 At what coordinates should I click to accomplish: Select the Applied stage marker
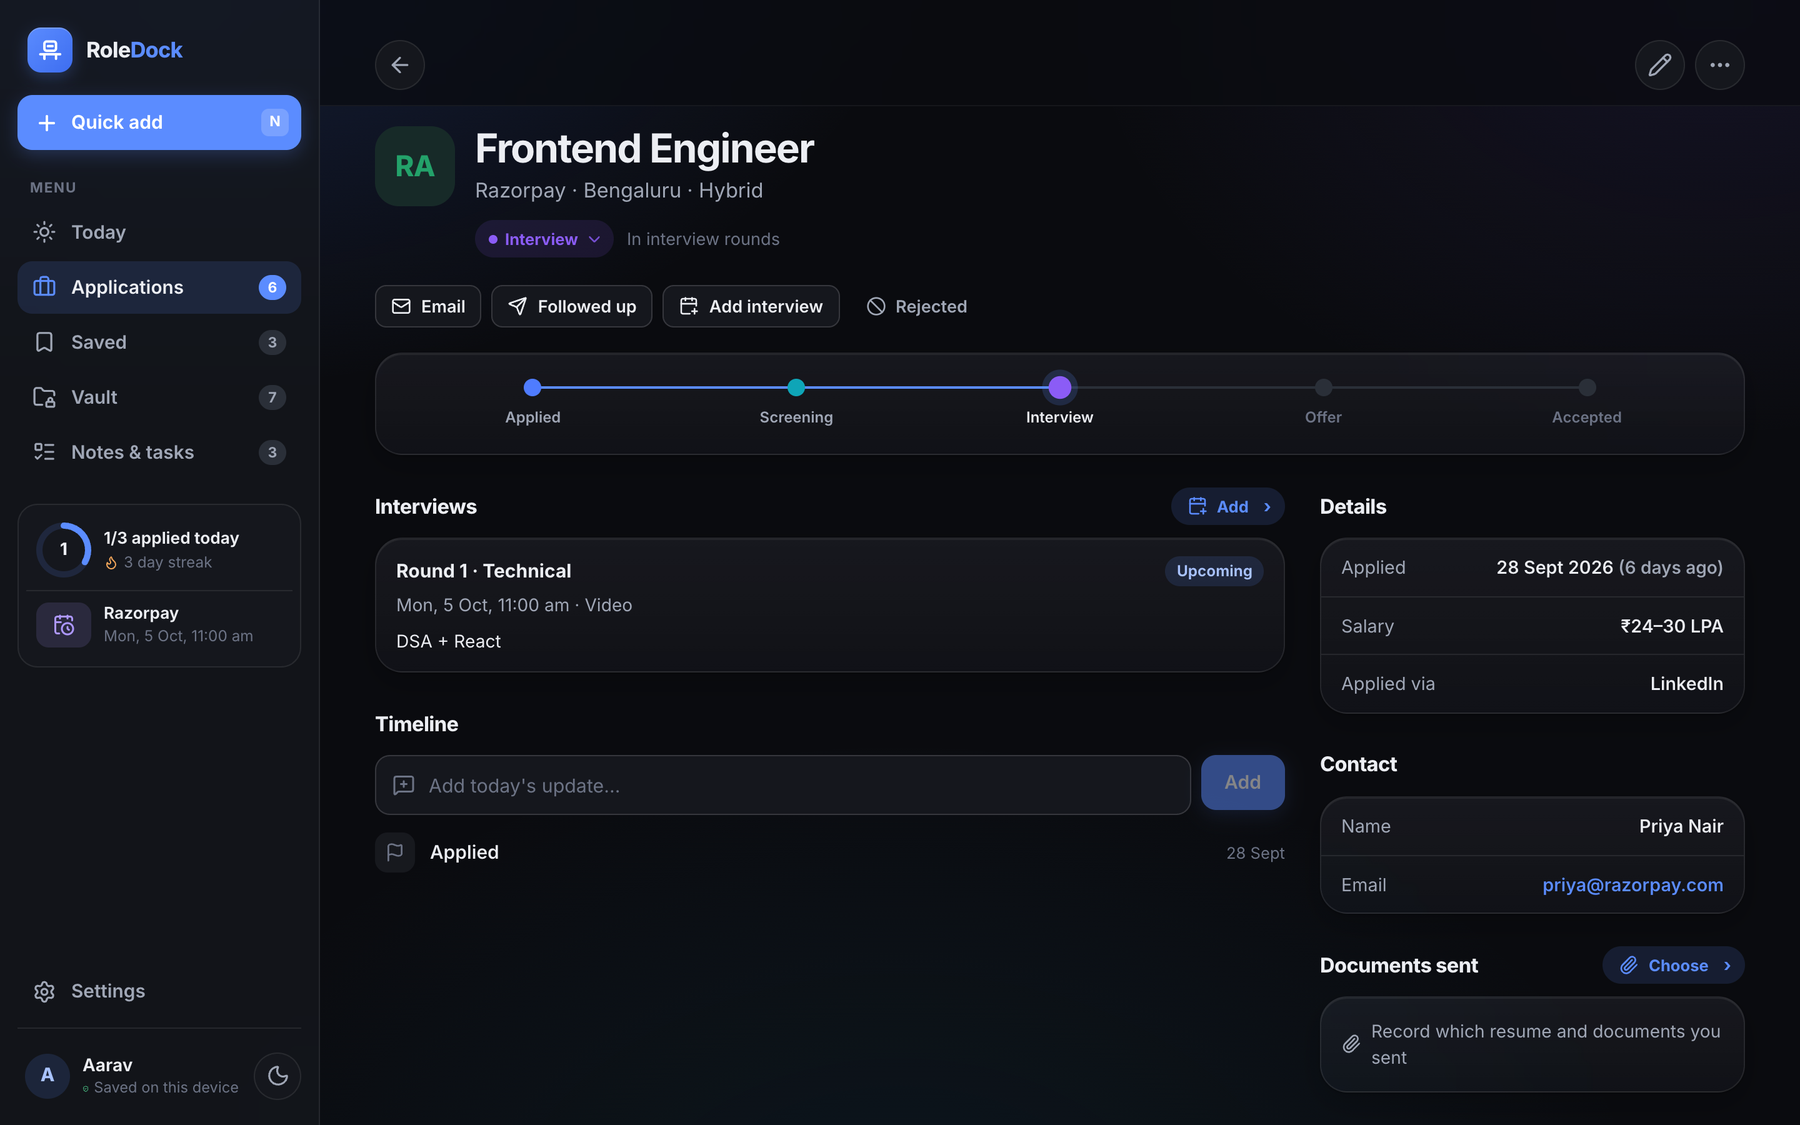(x=533, y=387)
